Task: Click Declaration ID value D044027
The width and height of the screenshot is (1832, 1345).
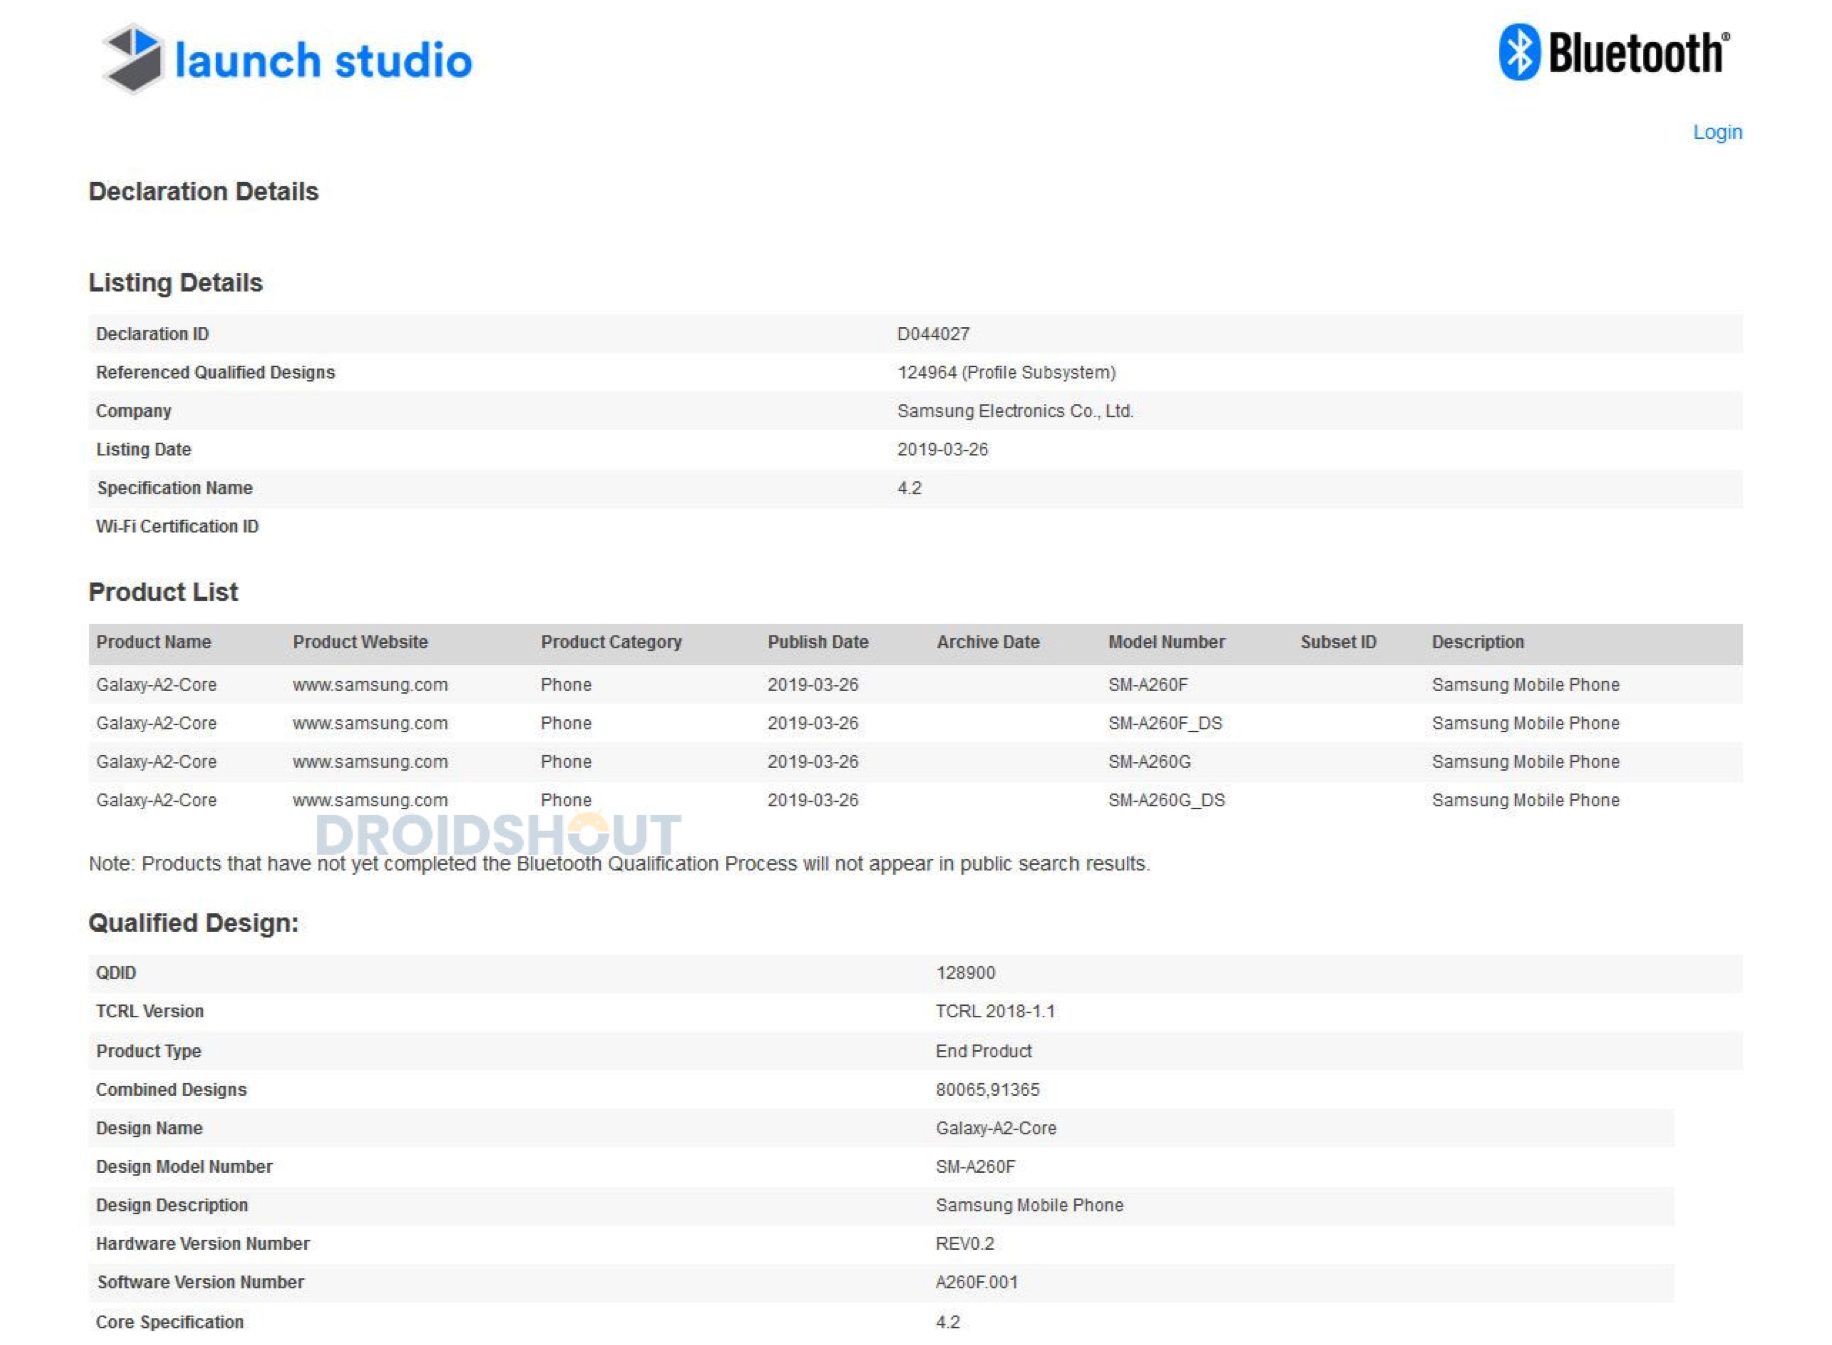Action: (933, 334)
